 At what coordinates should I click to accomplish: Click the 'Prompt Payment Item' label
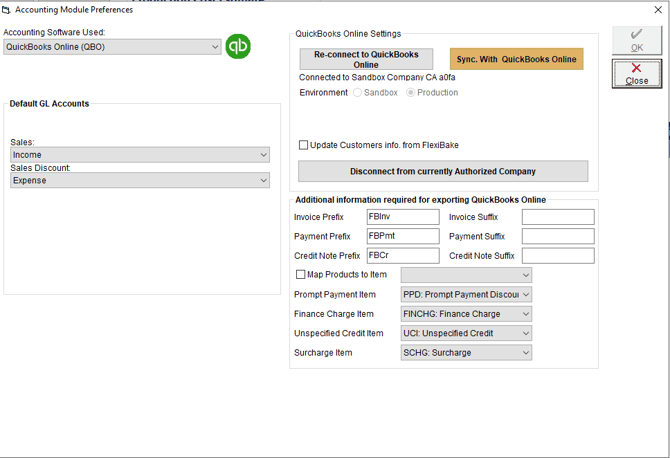click(x=335, y=294)
